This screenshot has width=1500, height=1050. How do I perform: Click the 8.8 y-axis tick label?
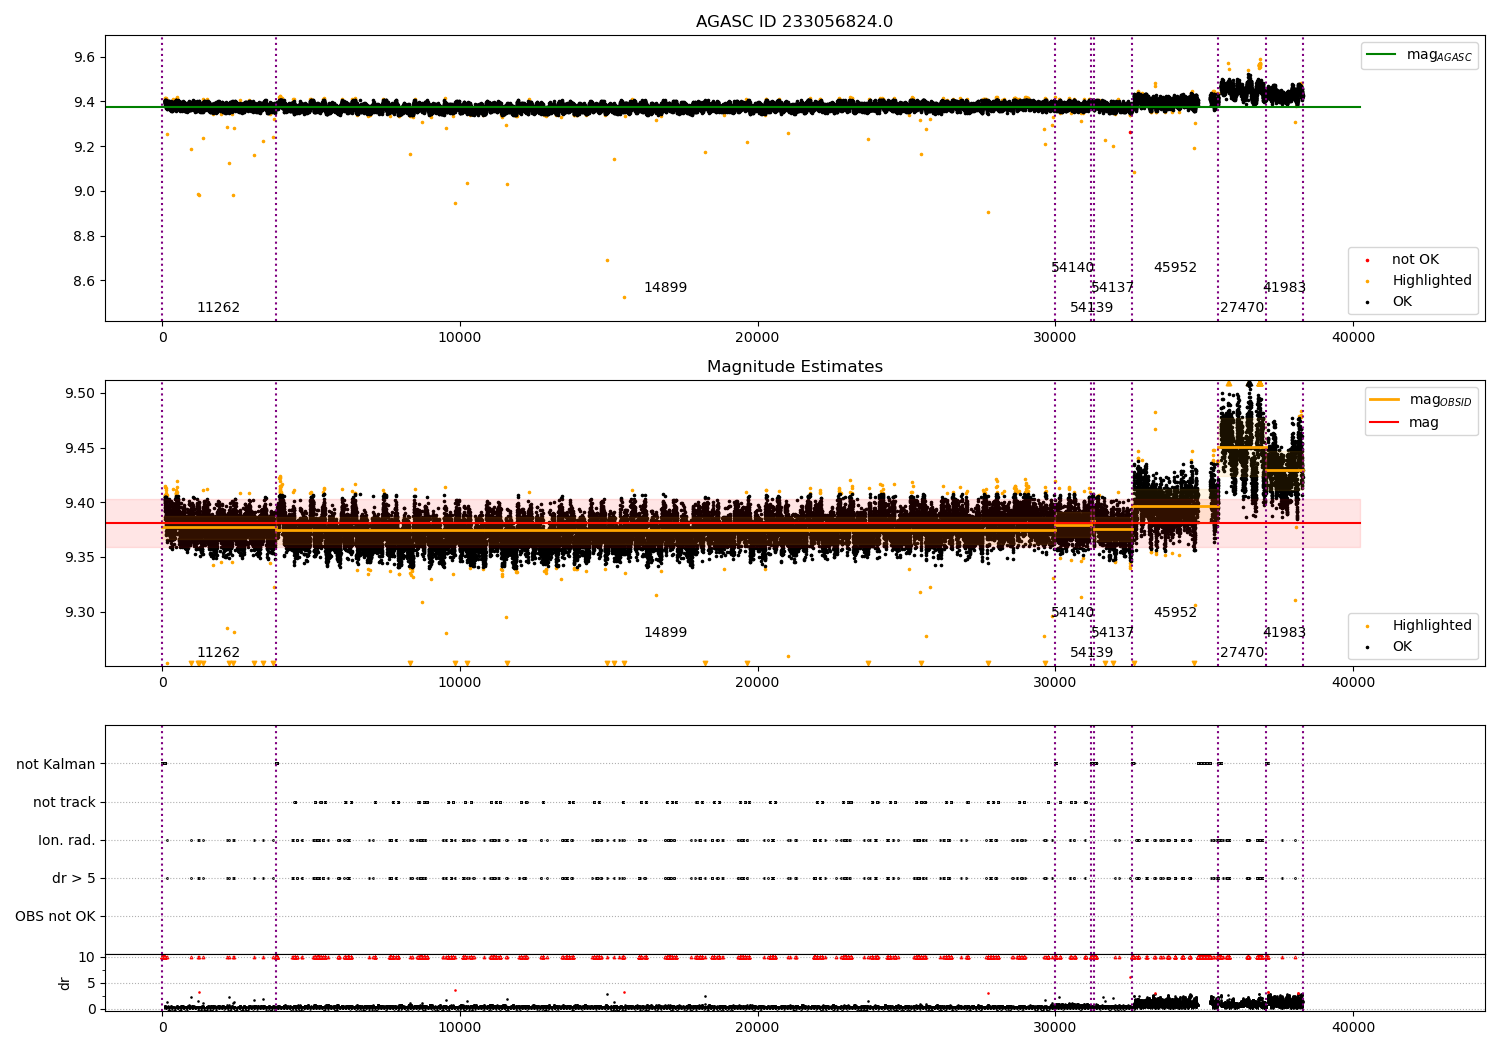[84, 236]
